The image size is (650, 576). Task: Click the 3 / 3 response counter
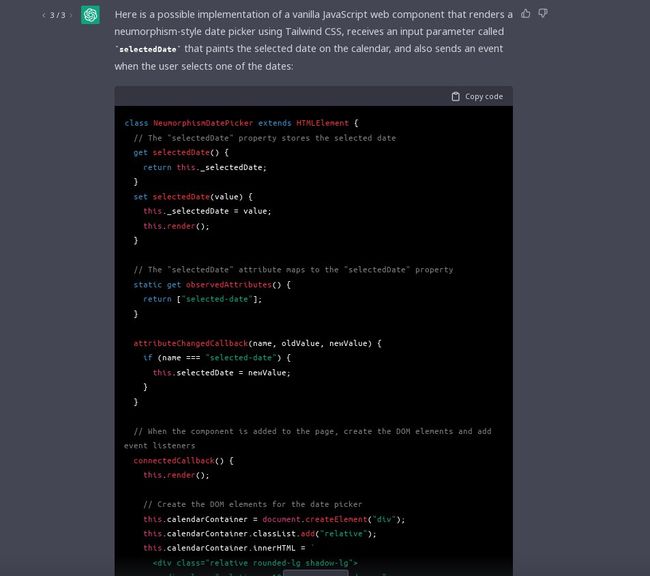point(58,15)
